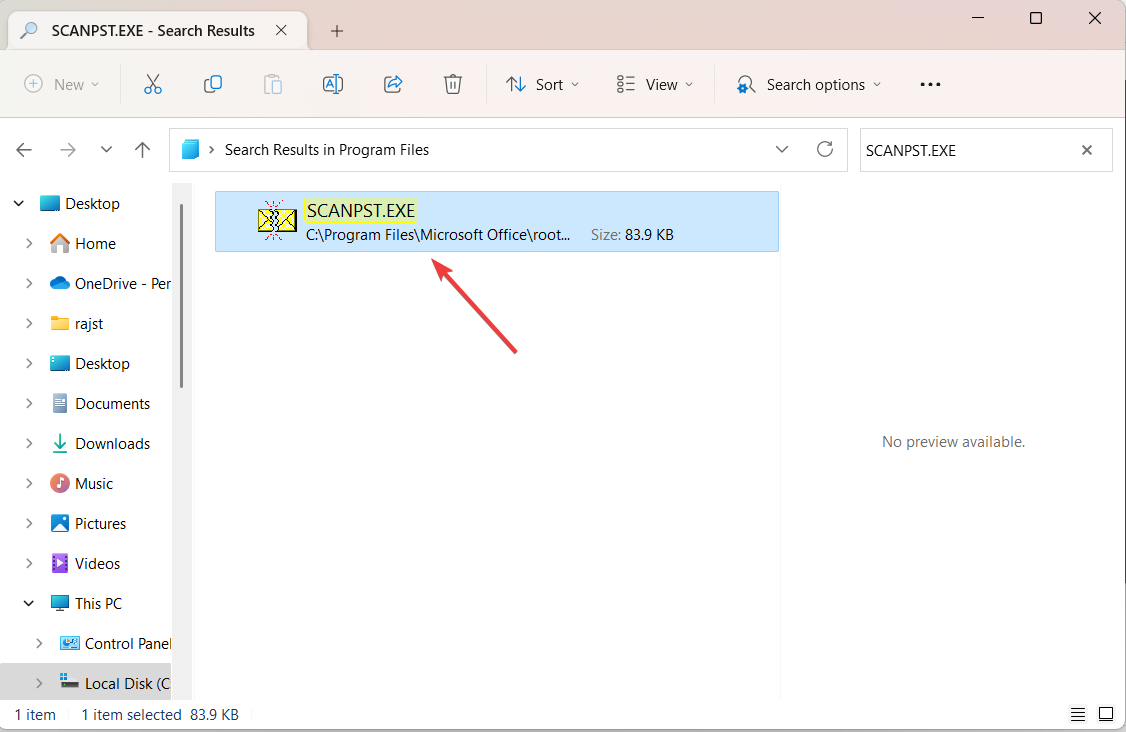
Task: Open the Sort dropdown menu
Action: tap(542, 85)
